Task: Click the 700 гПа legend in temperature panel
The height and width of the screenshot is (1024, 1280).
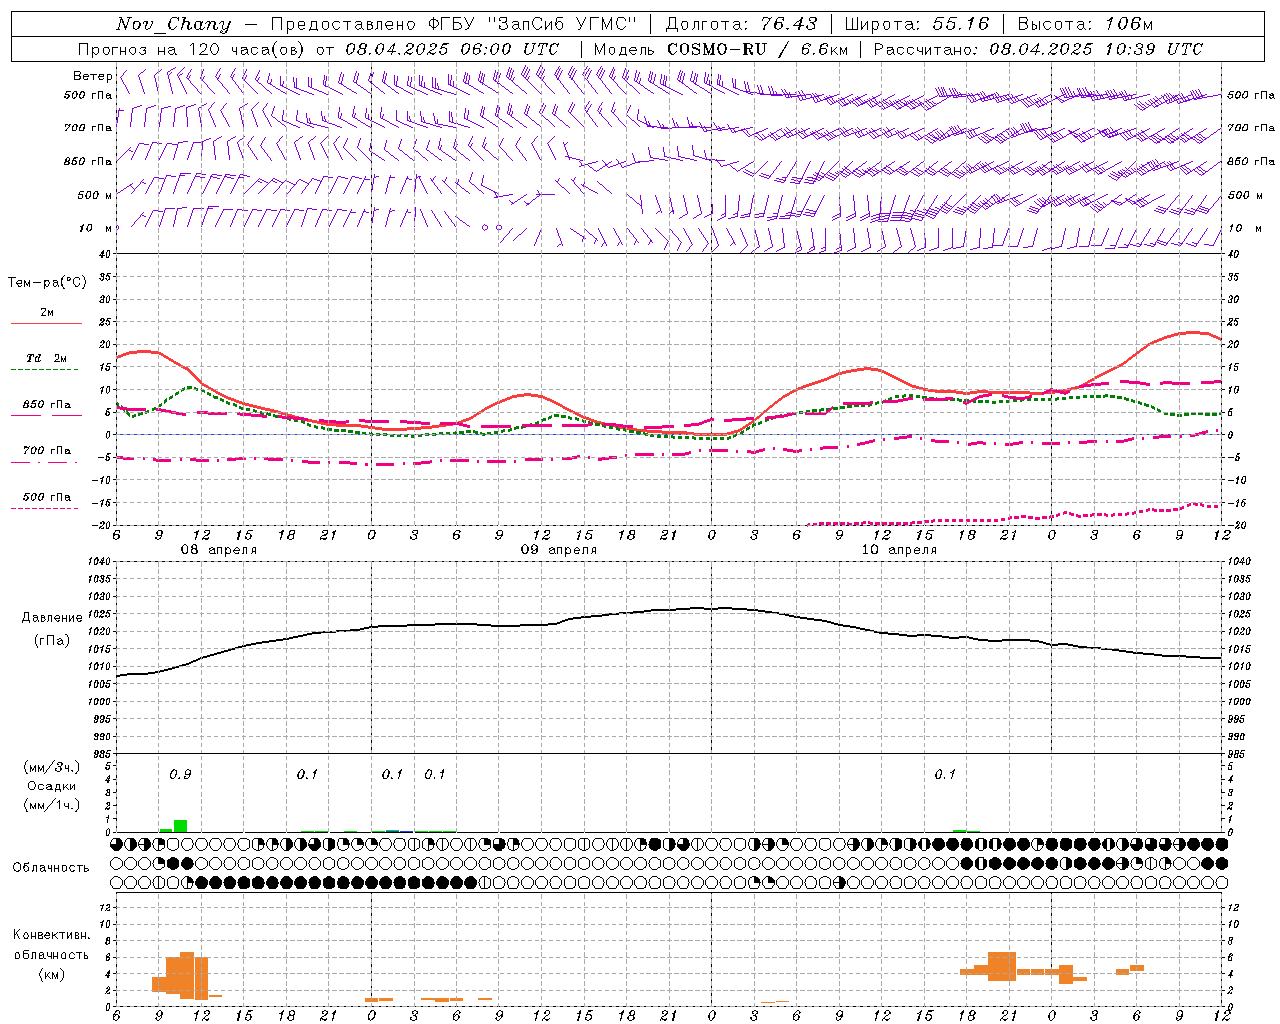Action: 47,451
